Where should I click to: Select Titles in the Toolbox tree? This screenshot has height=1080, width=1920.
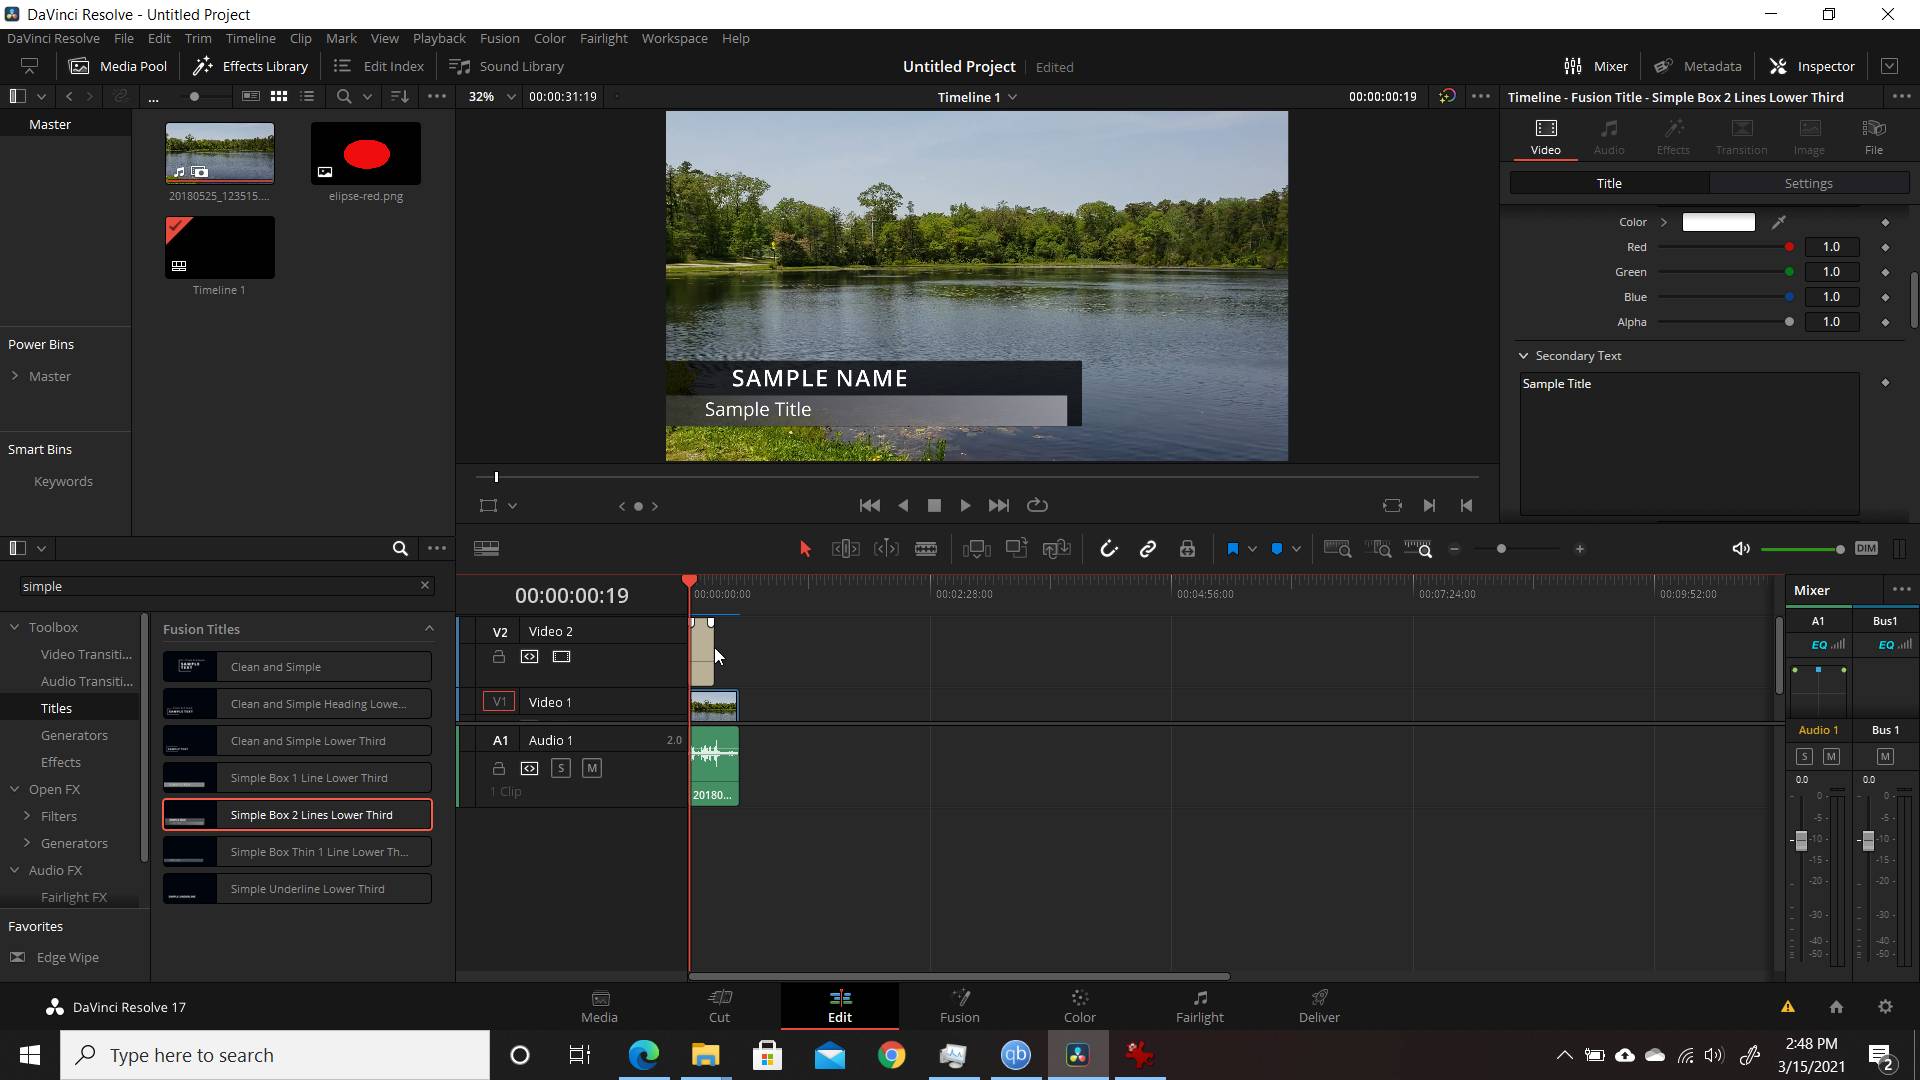[x=56, y=708]
